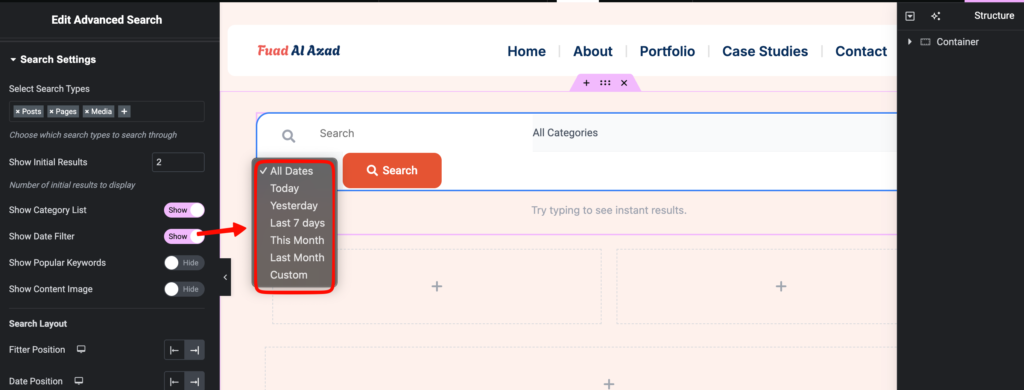The height and width of the screenshot is (390, 1024).
Task: Add a search type with the plus button
Action: coord(124,112)
